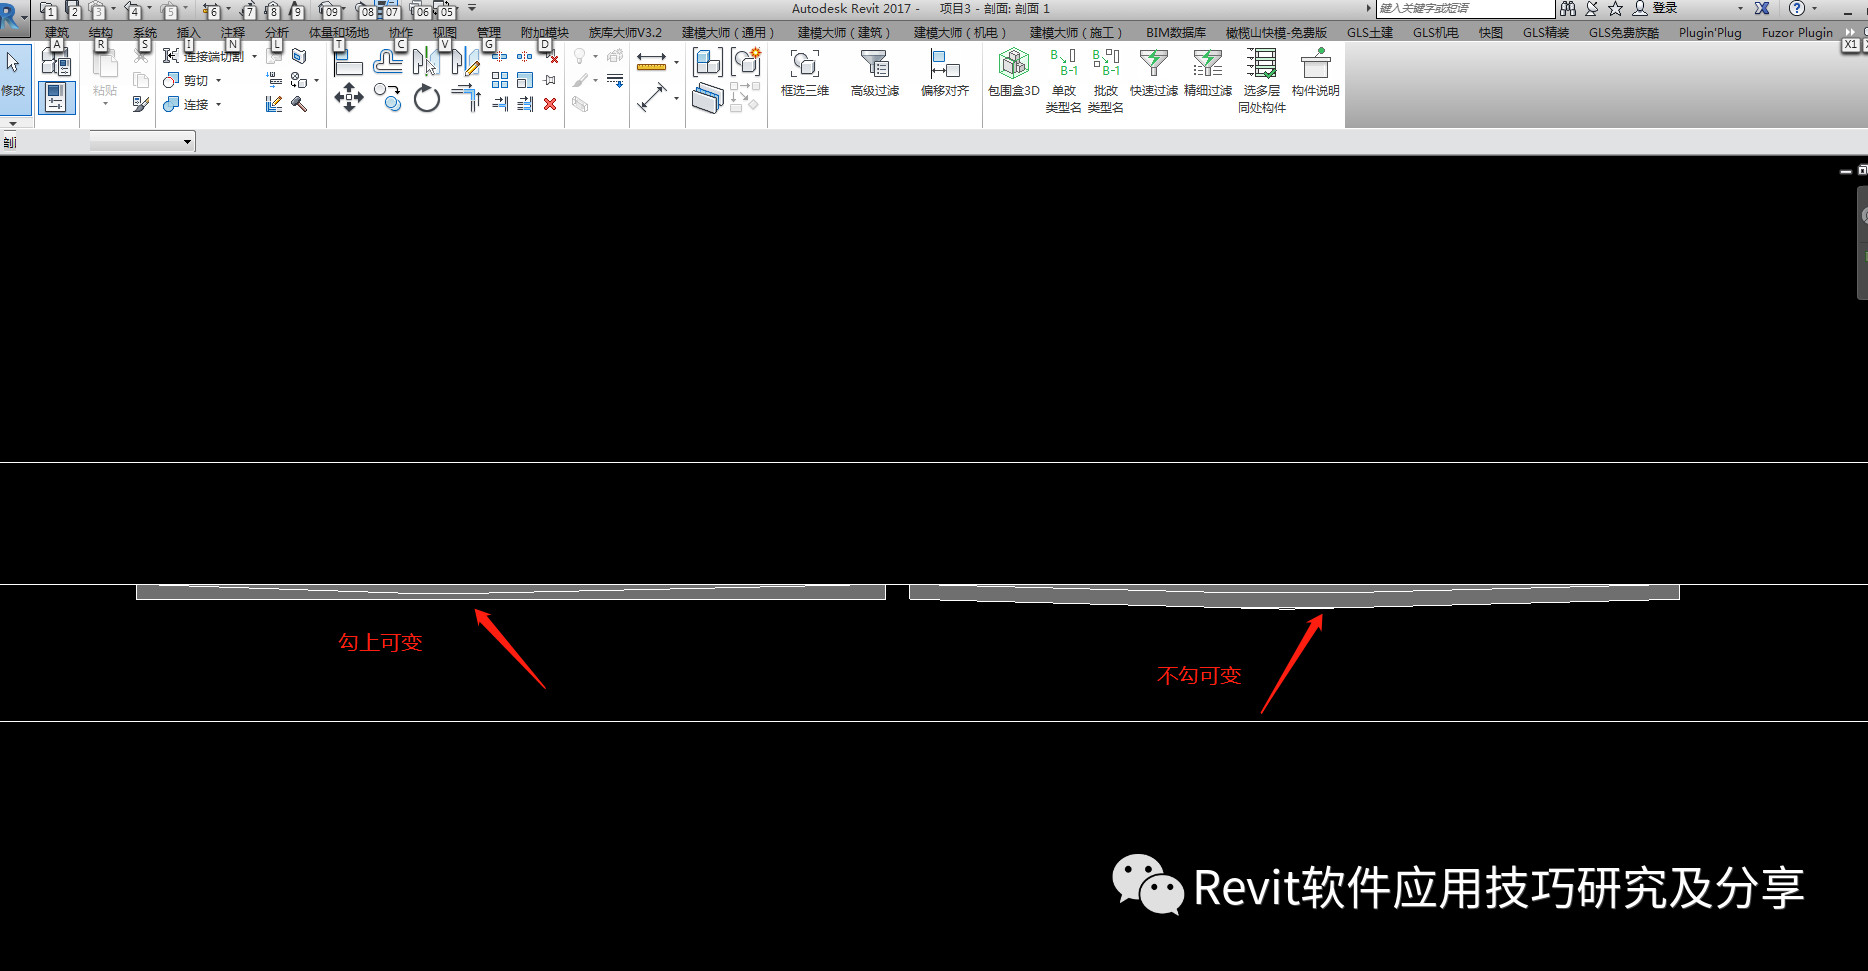The image size is (1868, 971).
Task: Switch to the 注释 annotate tab
Action: click(x=233, y=33)
